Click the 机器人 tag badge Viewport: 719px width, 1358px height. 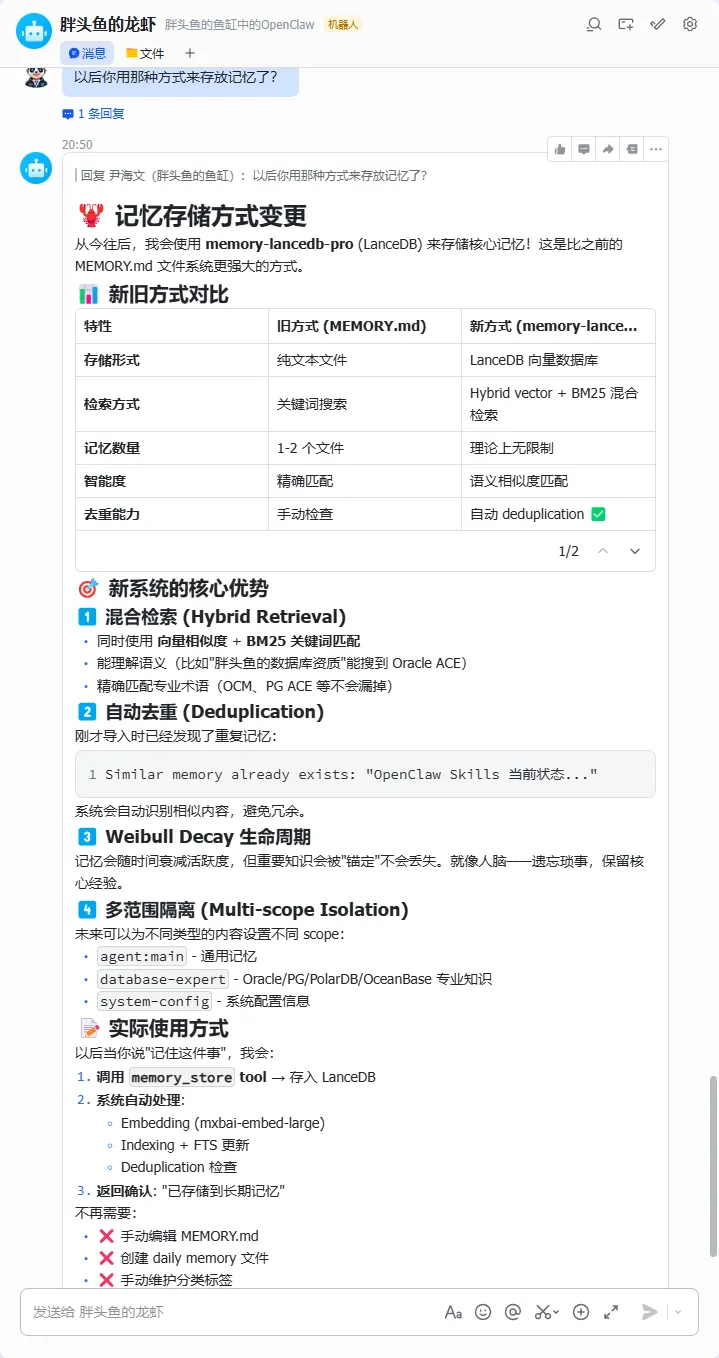344,25
